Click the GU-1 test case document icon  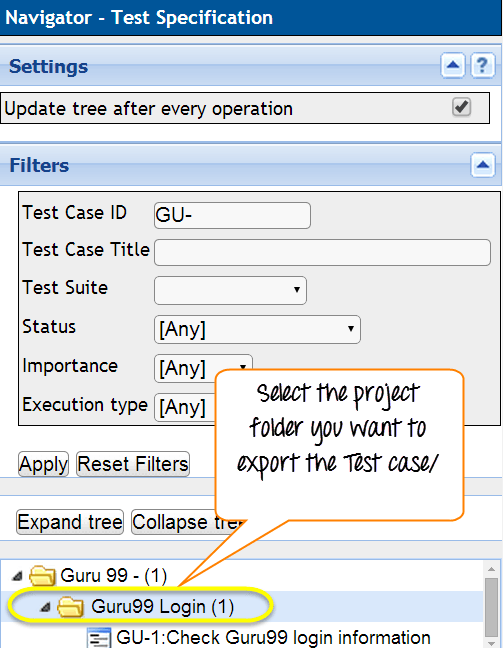coord(99,638)
